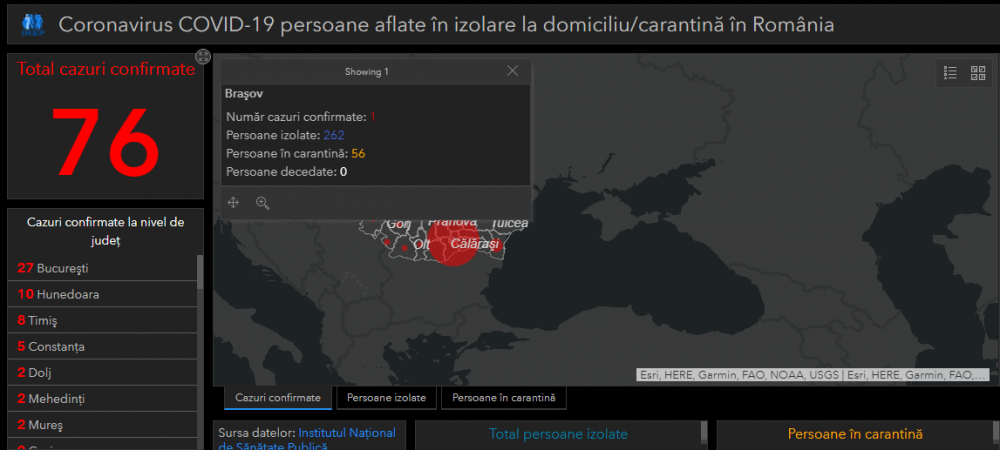
Task: Click the county list scrollbar thumb
Action: [x=200, y=271]
